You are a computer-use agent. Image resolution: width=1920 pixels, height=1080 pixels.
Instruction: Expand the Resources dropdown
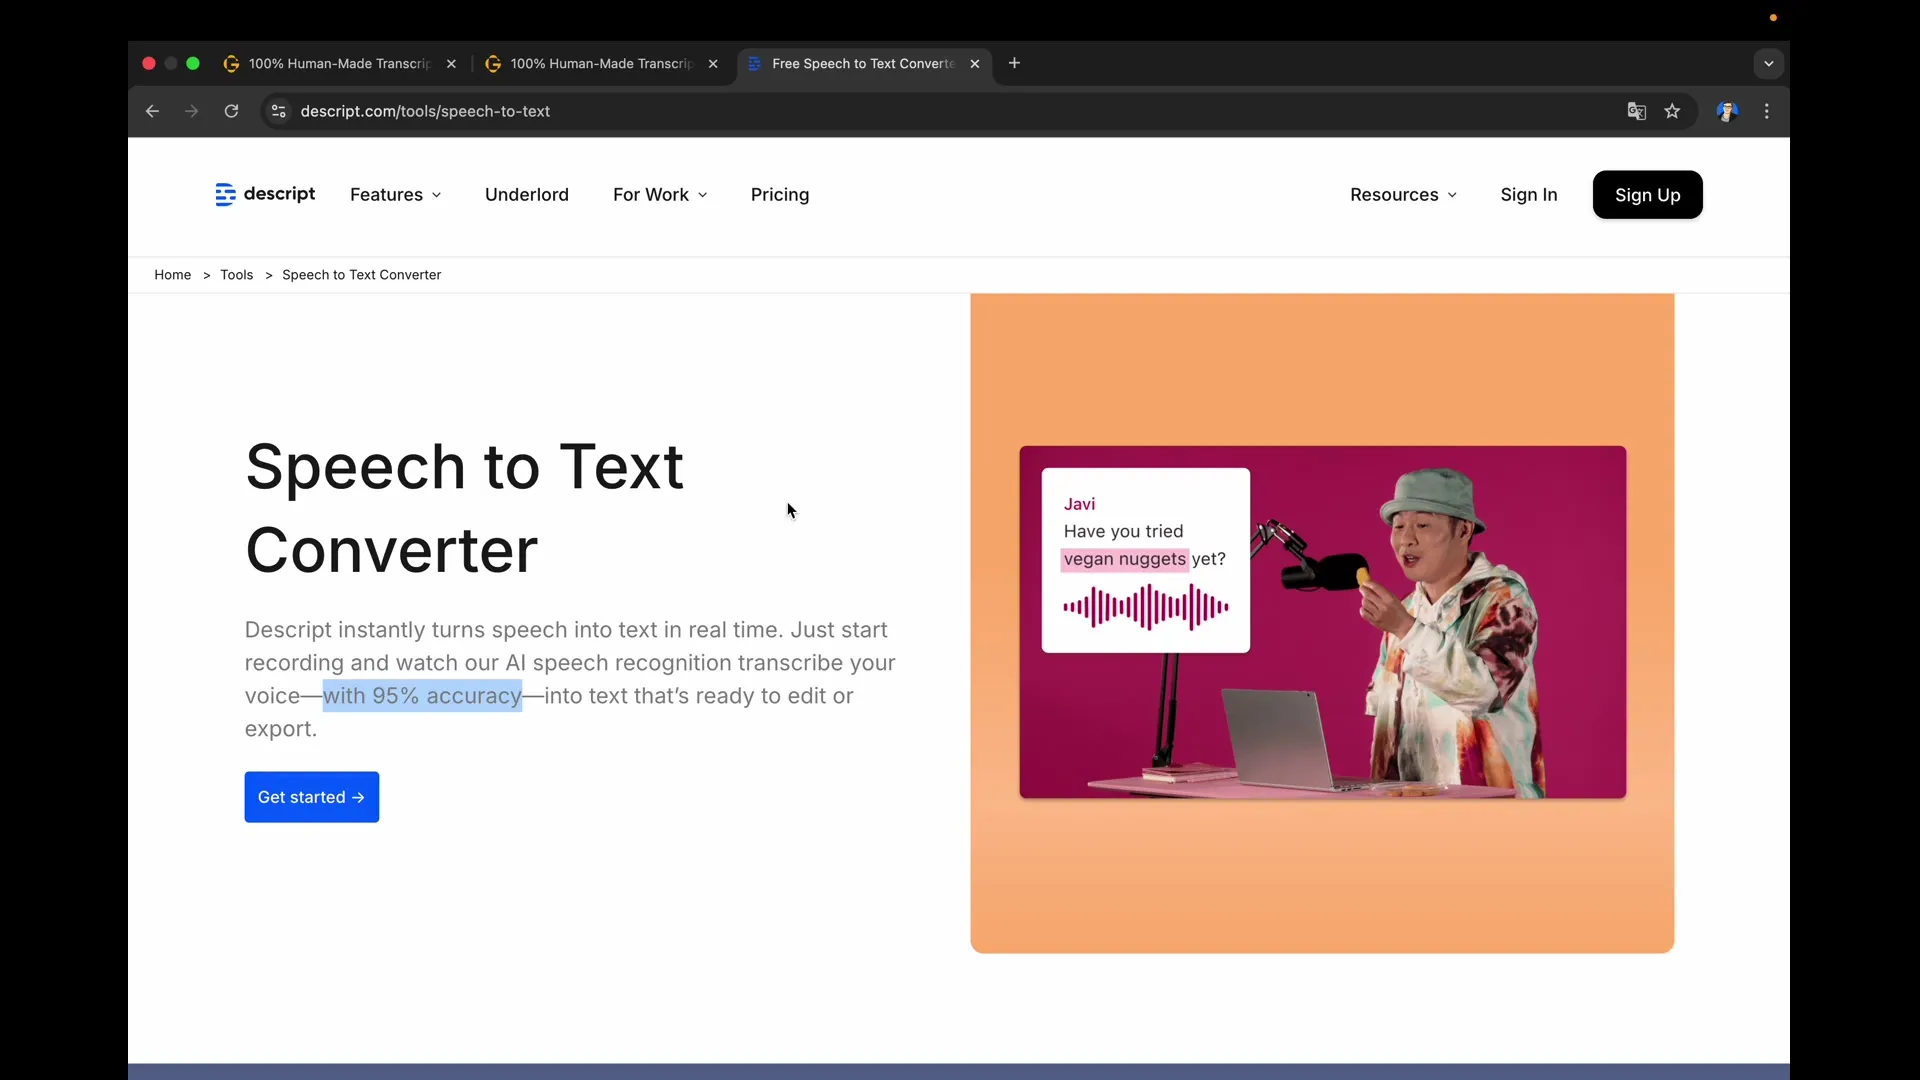point(1403,195)
